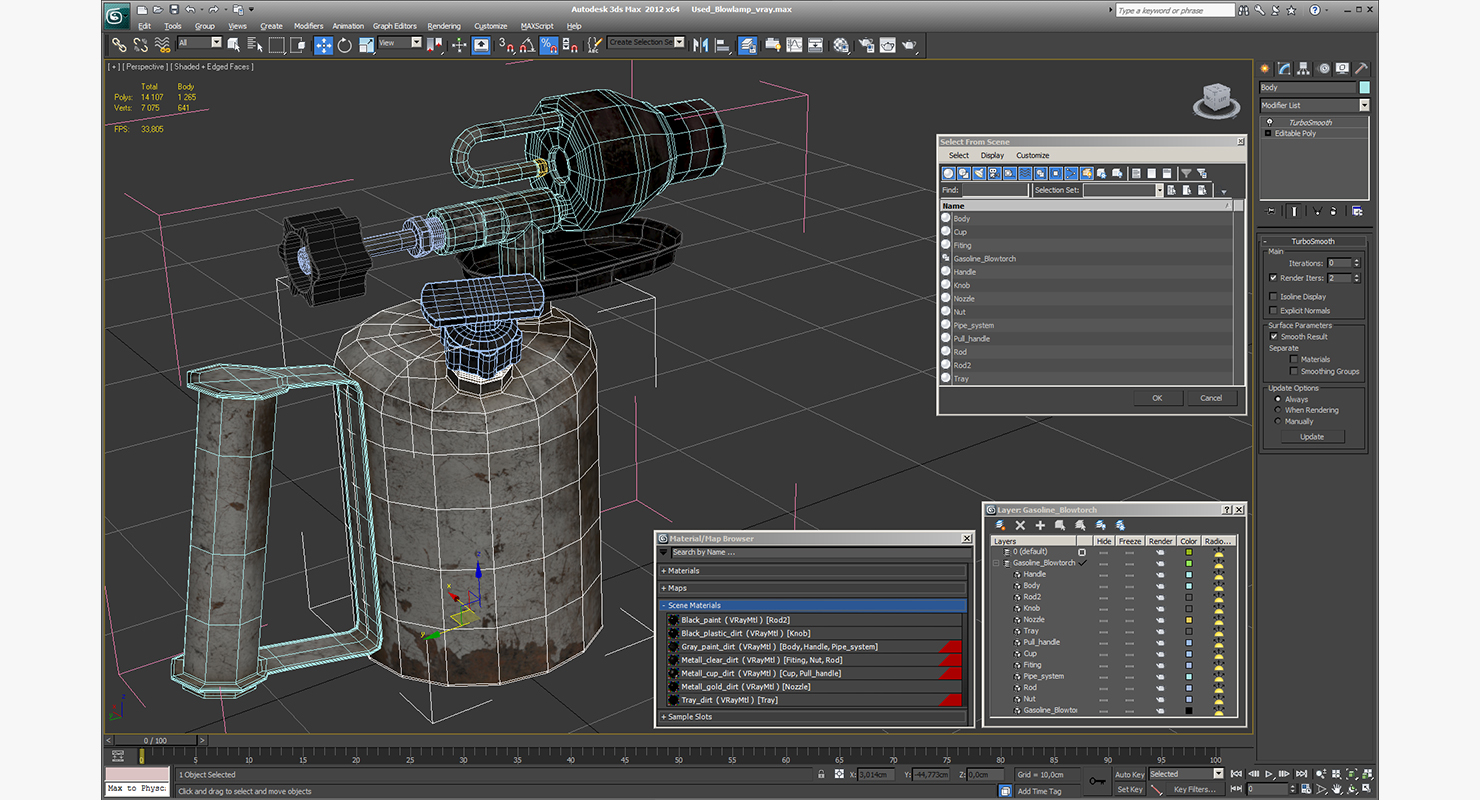
Task: Toggle the Angle Snap icon
Action: click(527, 45)
